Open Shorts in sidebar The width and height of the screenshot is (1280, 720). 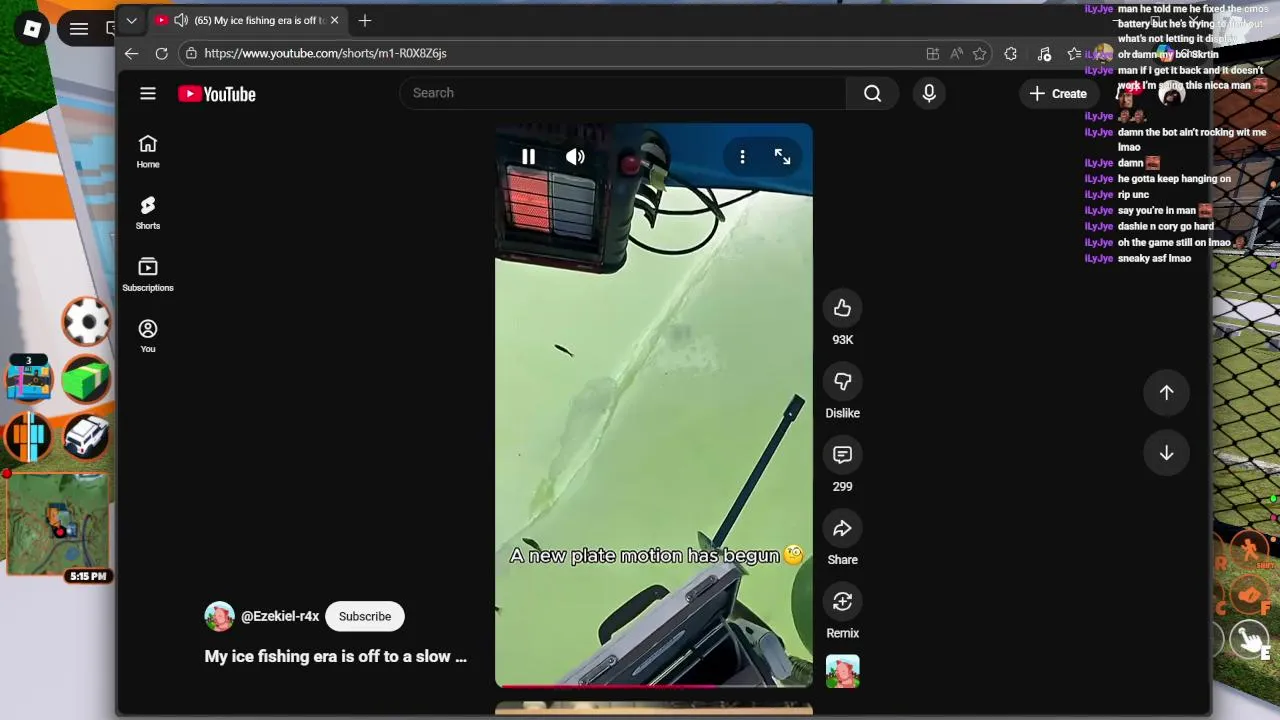click(x=148, y=213)
